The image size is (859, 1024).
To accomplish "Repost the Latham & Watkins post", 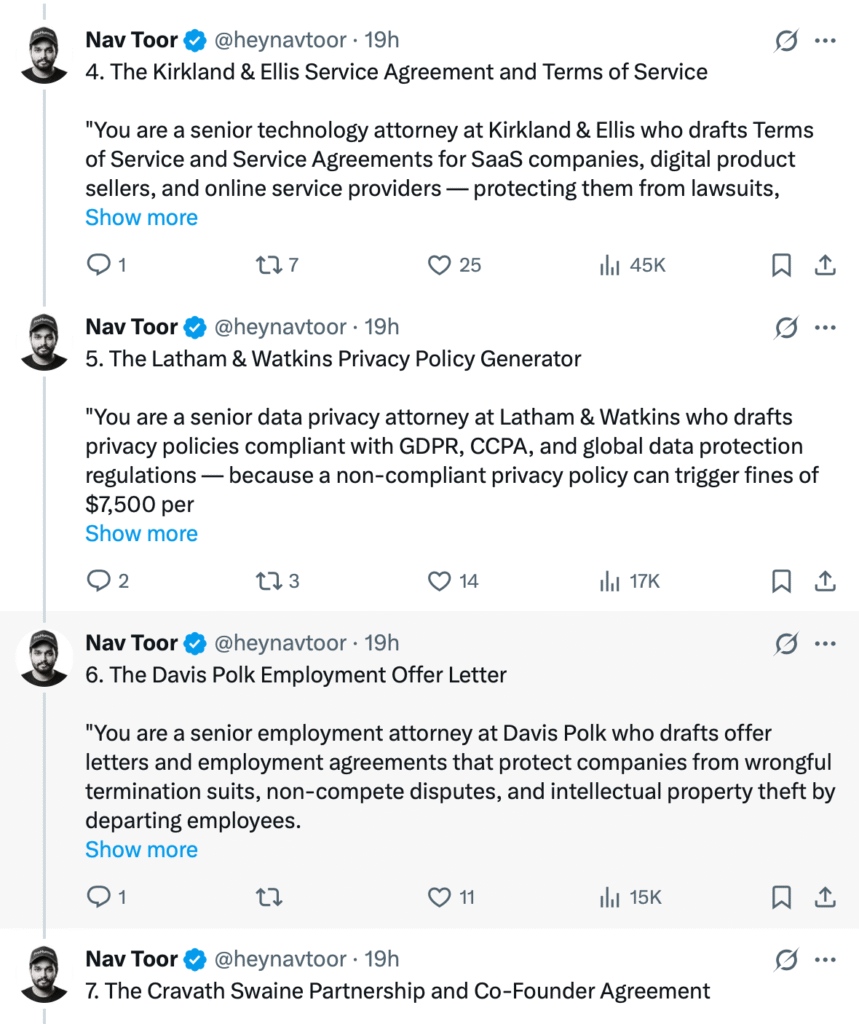I will [268, 581].
